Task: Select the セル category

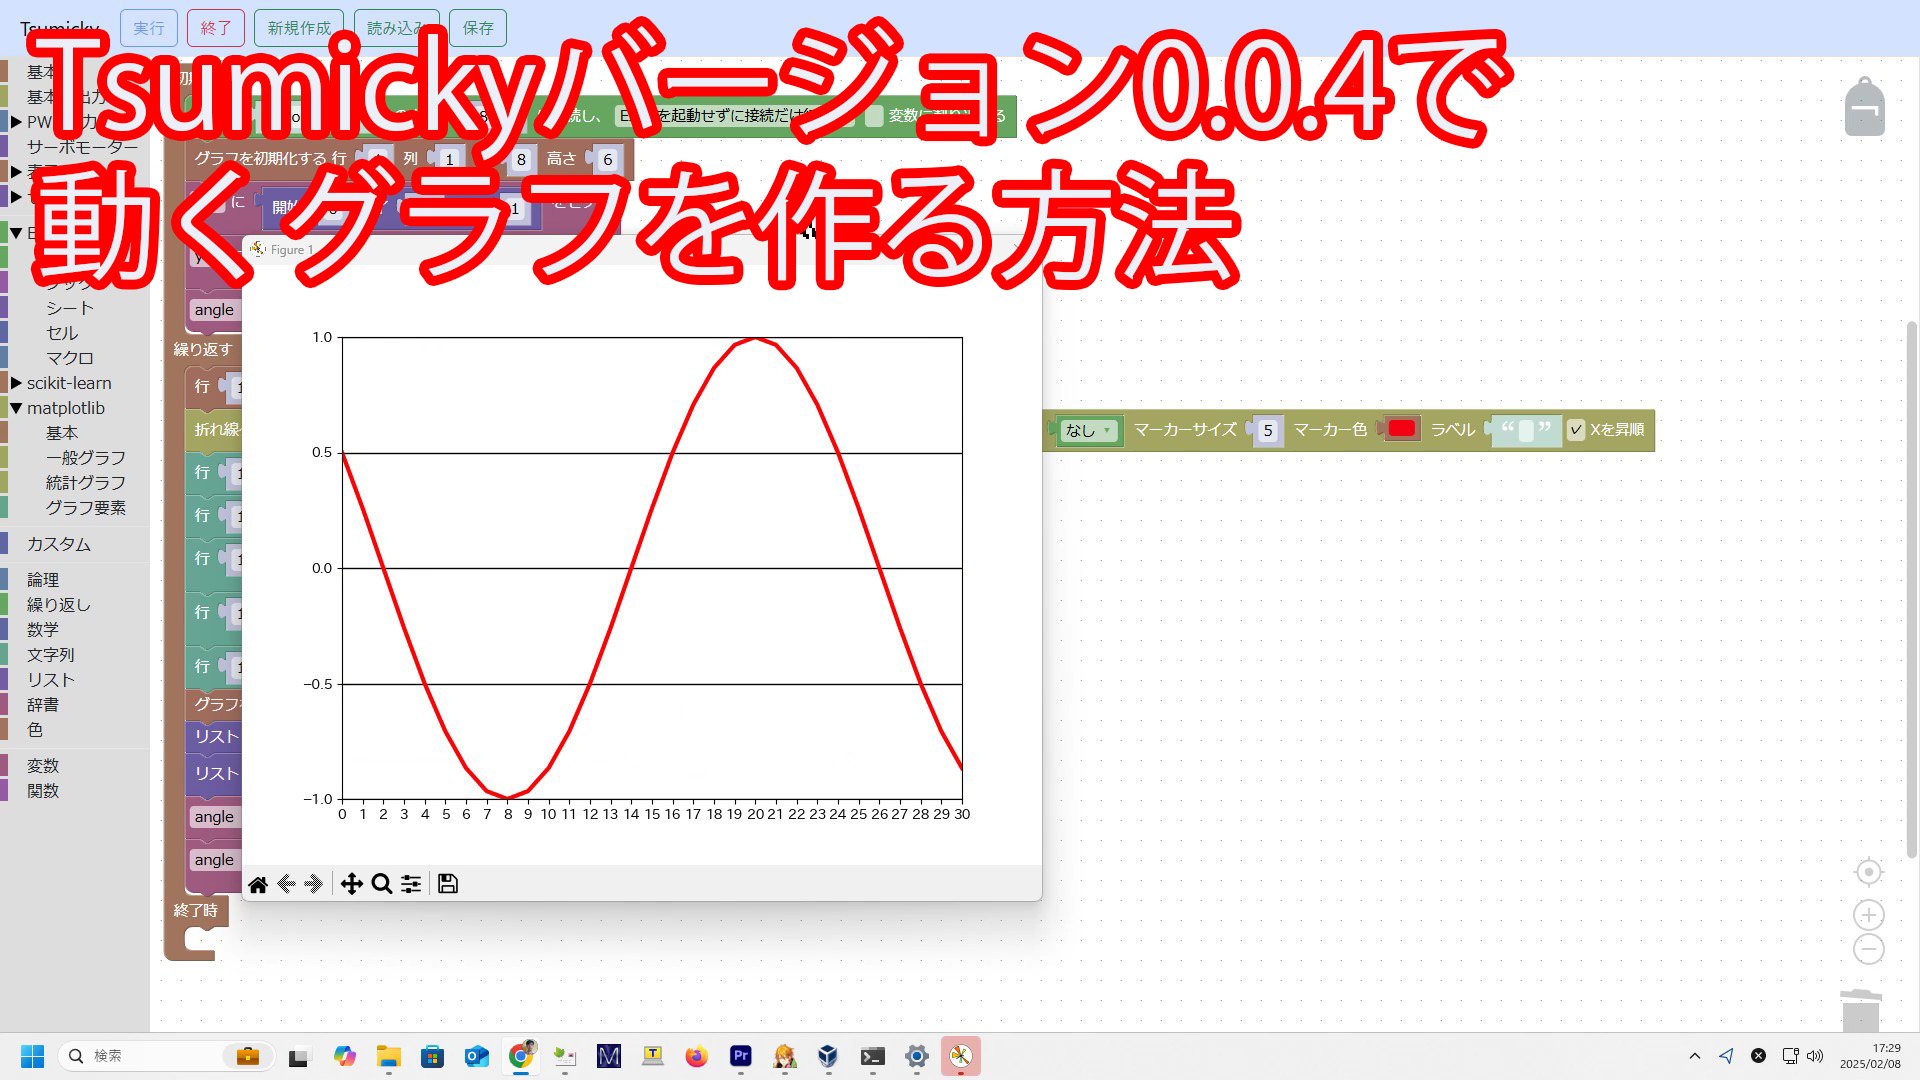Action: [62, 333]
